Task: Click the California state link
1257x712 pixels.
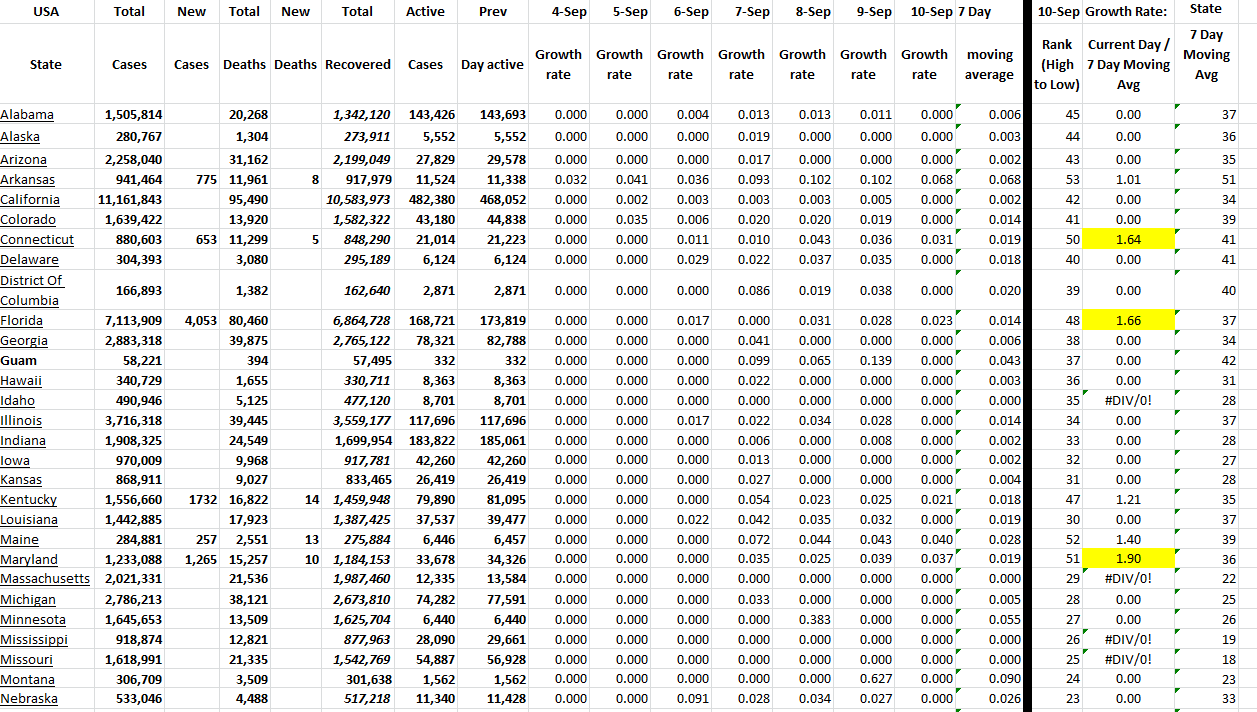Action: pyautogui.click(x=31, y=200)
